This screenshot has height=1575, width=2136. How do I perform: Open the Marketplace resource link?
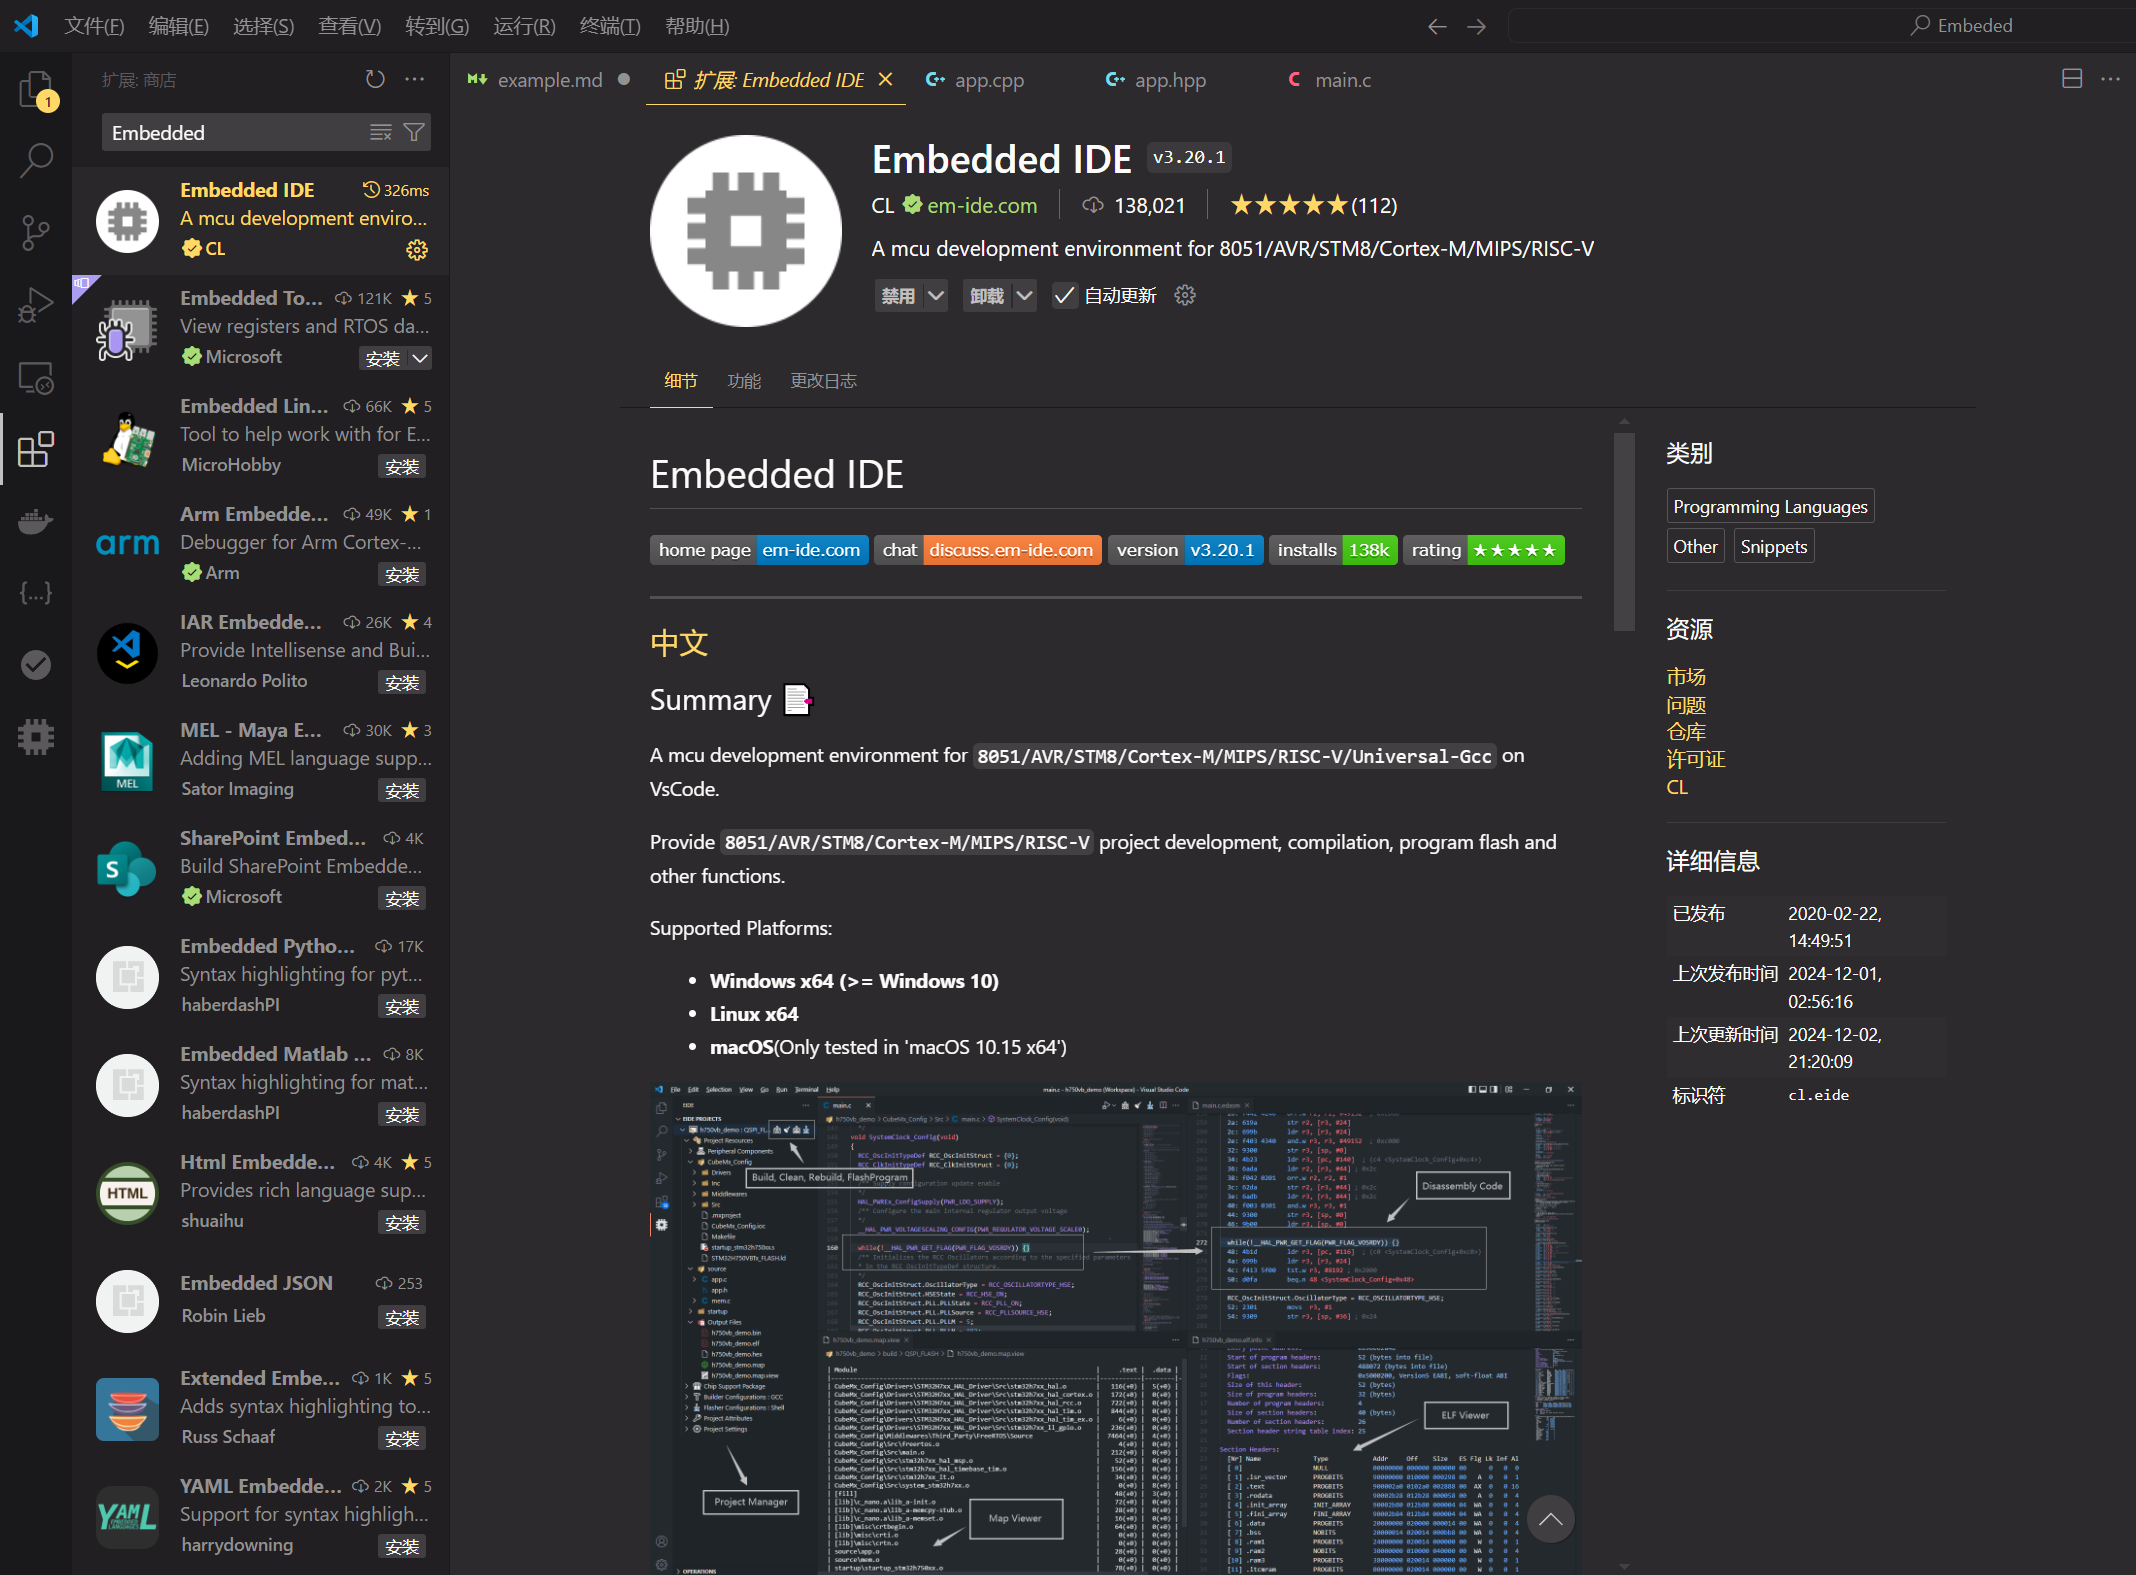[1686, 677]
